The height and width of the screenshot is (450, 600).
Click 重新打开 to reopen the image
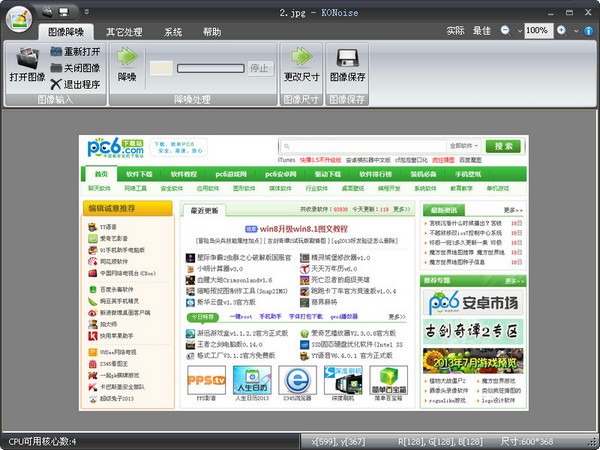(76, 52)
